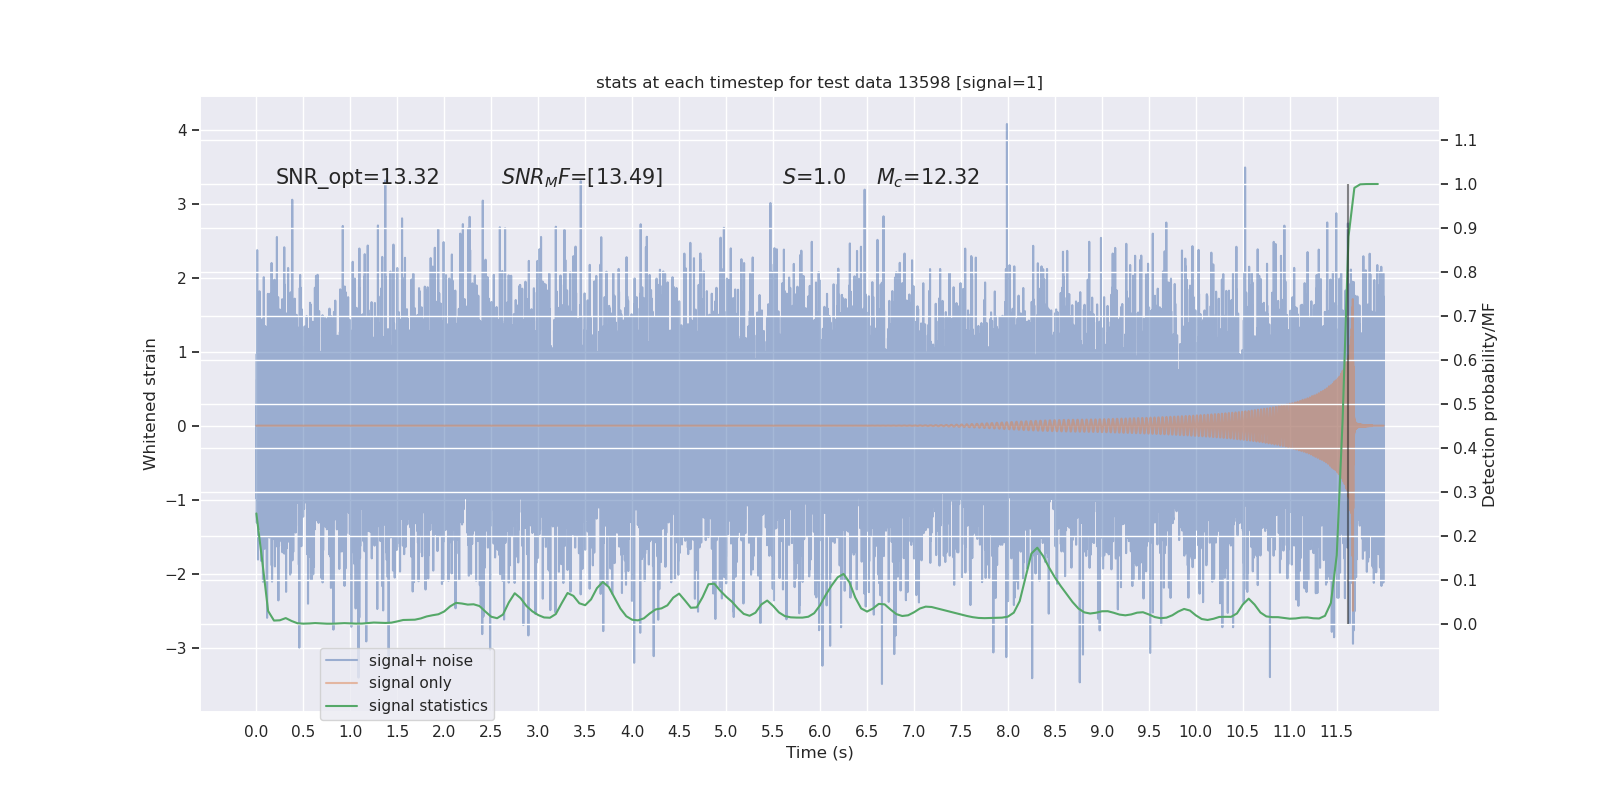This screenshot has width=1600, height=800.
Task: Click the Mc=12.32 chirp mass annotation
Action: click(928, 177)
